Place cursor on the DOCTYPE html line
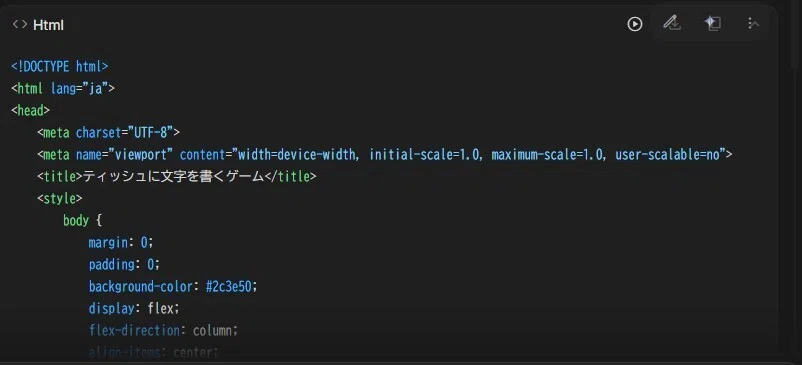802x365 pixels. click(x=59, y=66)
